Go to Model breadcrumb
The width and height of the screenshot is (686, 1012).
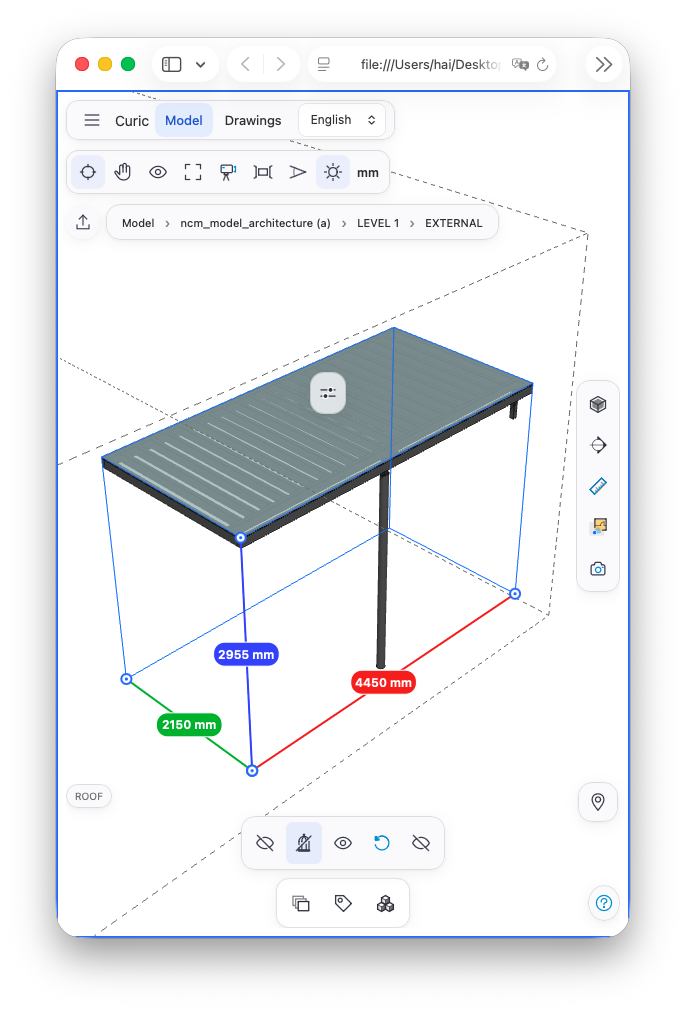[138, 223]
